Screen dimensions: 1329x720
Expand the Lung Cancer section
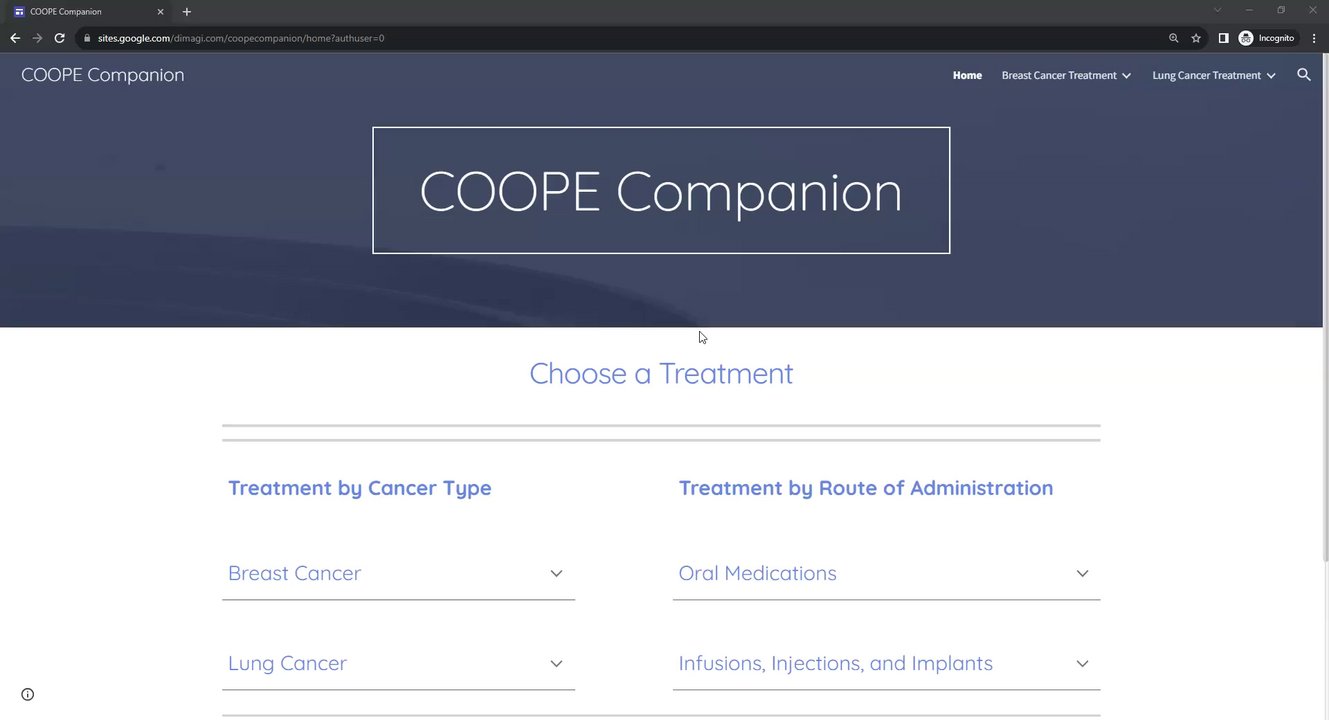[556, 663]
